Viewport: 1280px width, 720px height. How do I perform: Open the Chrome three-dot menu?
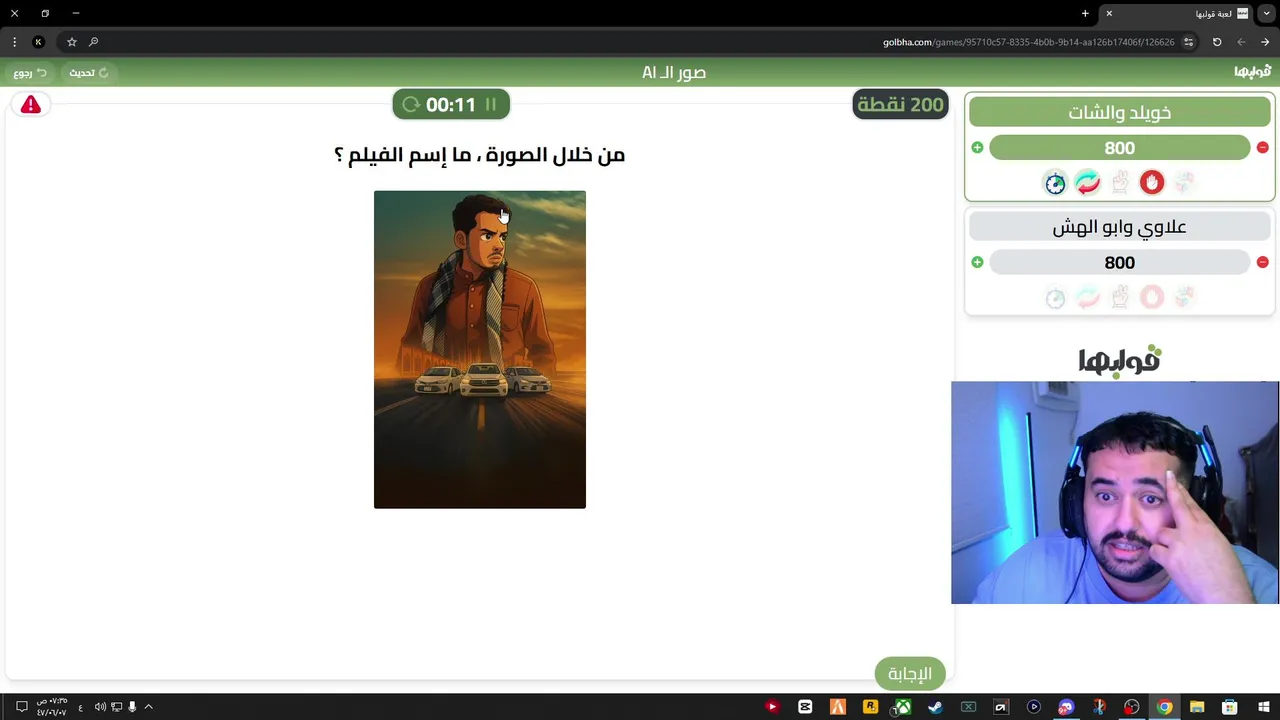14,42
